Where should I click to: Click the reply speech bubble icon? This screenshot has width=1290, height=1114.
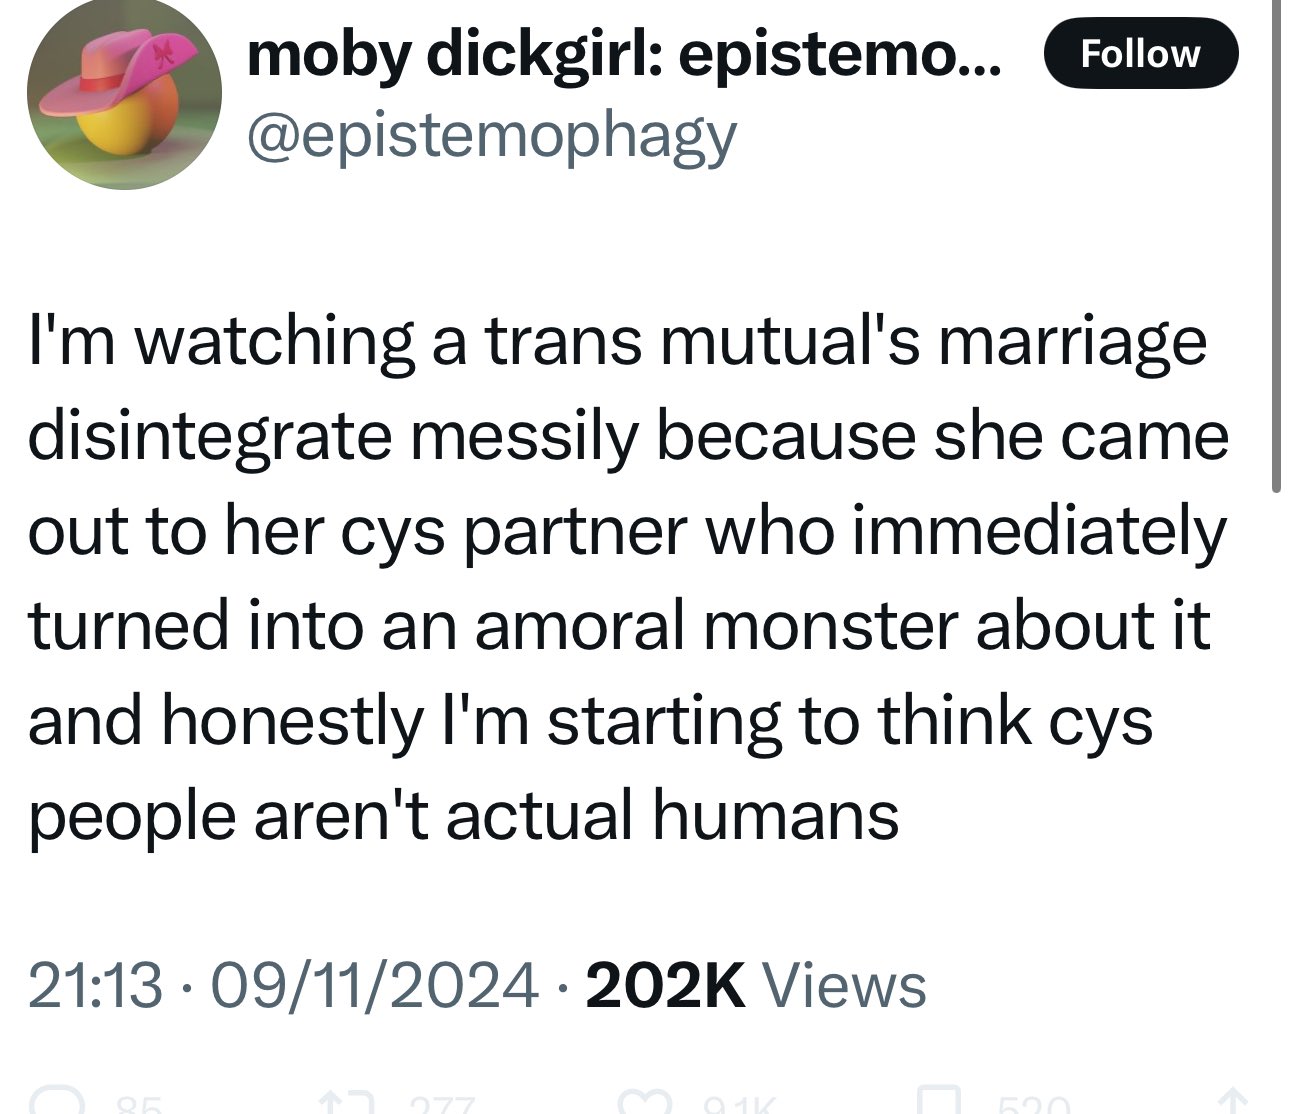58,1104
